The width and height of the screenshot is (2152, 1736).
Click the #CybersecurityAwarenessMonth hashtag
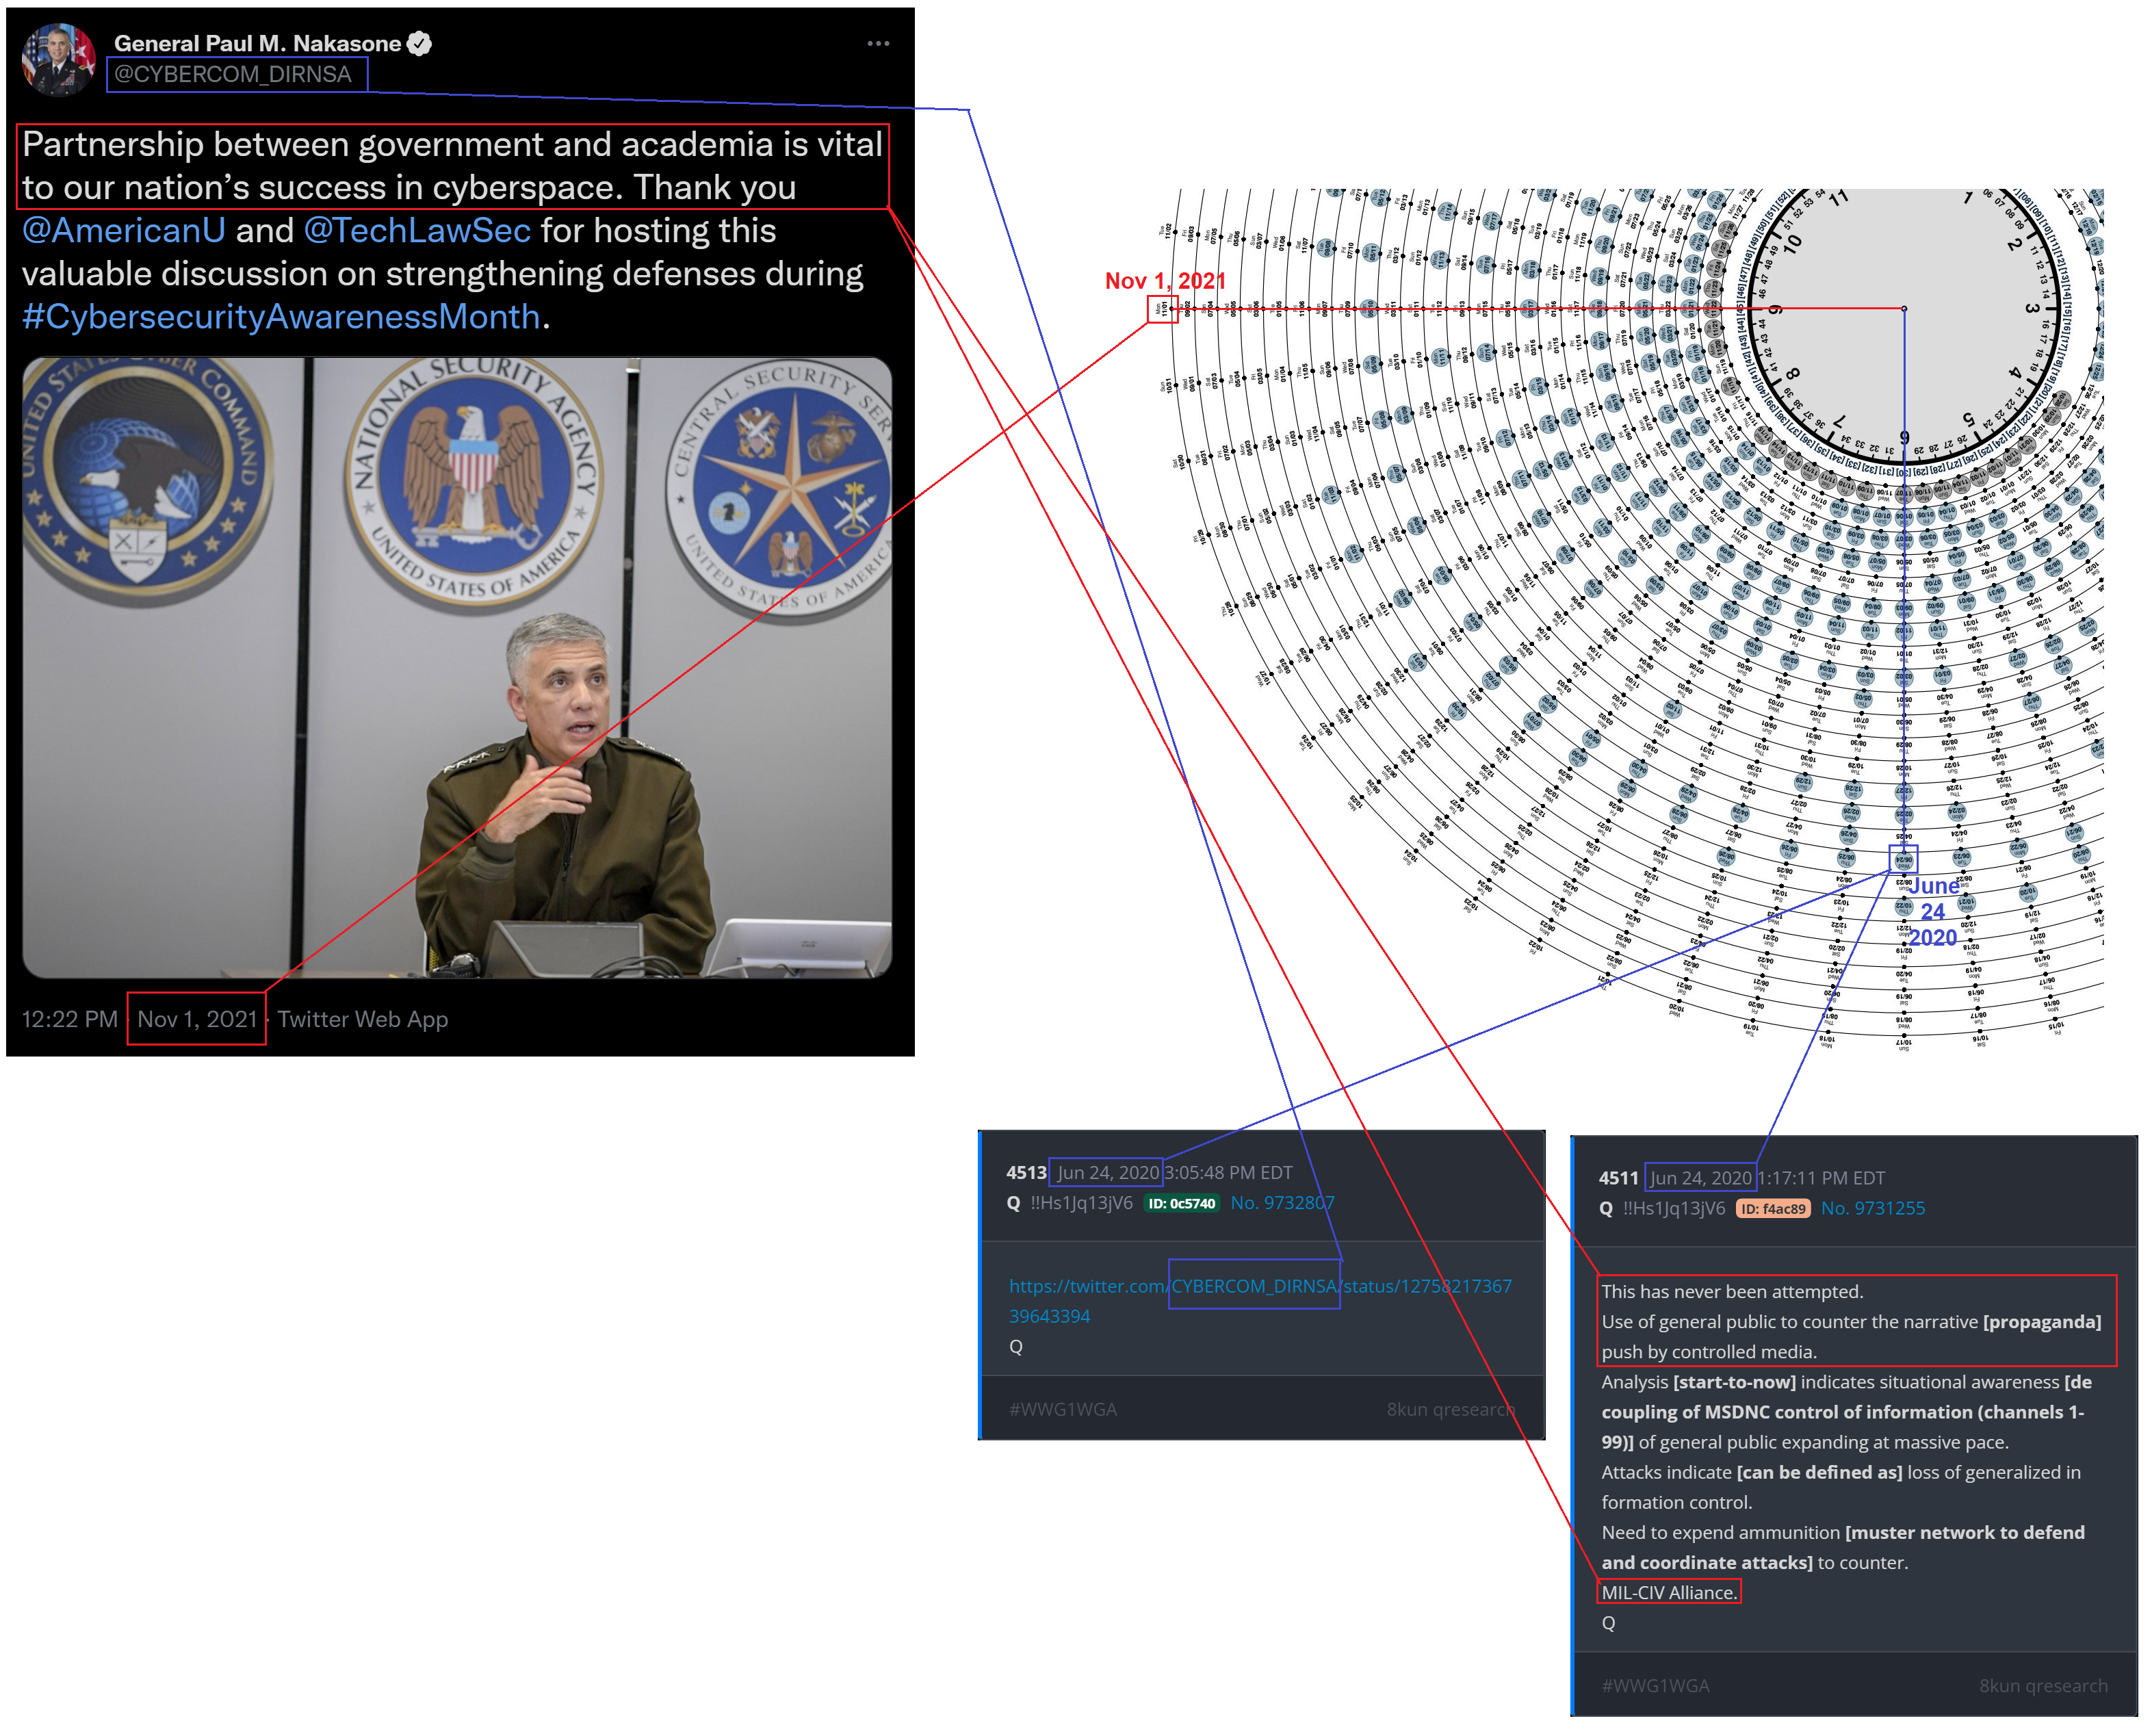click(281, 317)
